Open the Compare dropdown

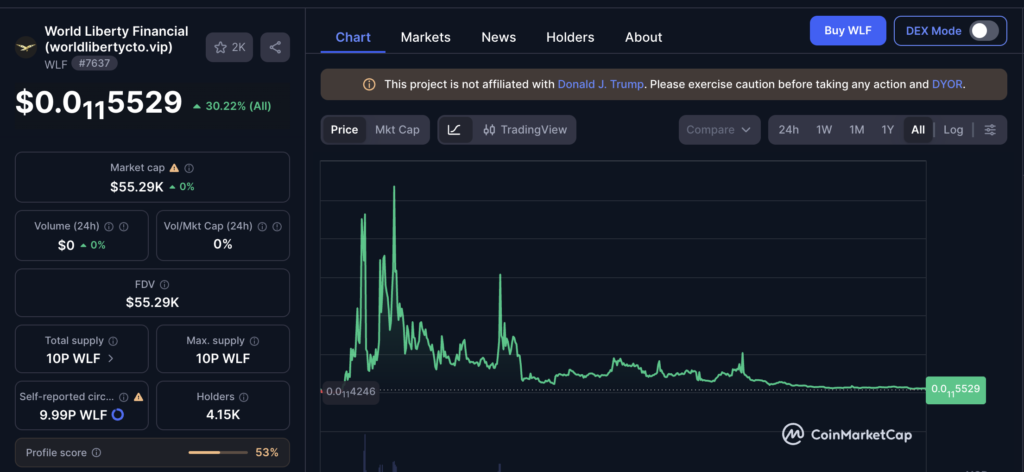pos(719,130)
